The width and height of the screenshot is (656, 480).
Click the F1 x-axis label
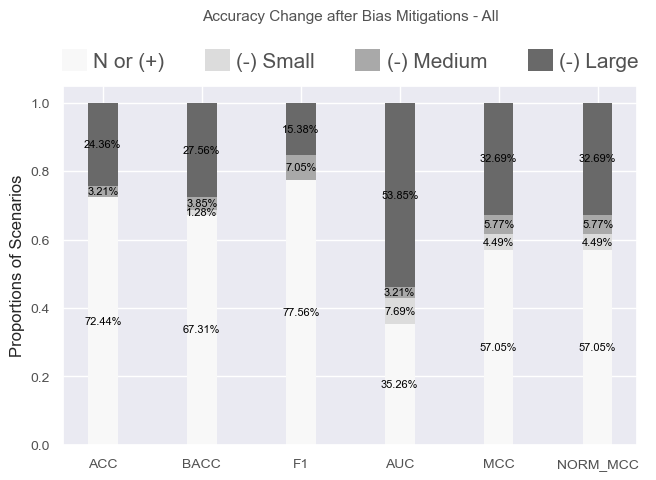pyautogui.click(x=300, y=464)
